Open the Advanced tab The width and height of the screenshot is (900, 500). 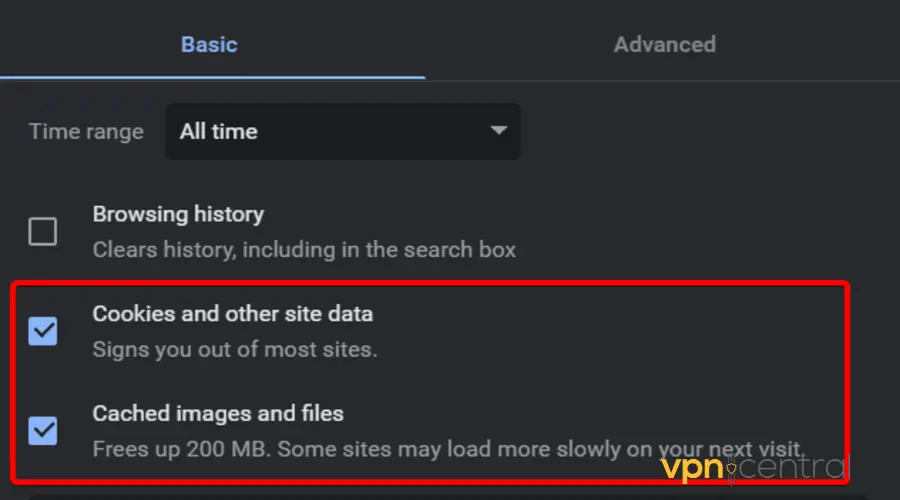tap(664, 44)
